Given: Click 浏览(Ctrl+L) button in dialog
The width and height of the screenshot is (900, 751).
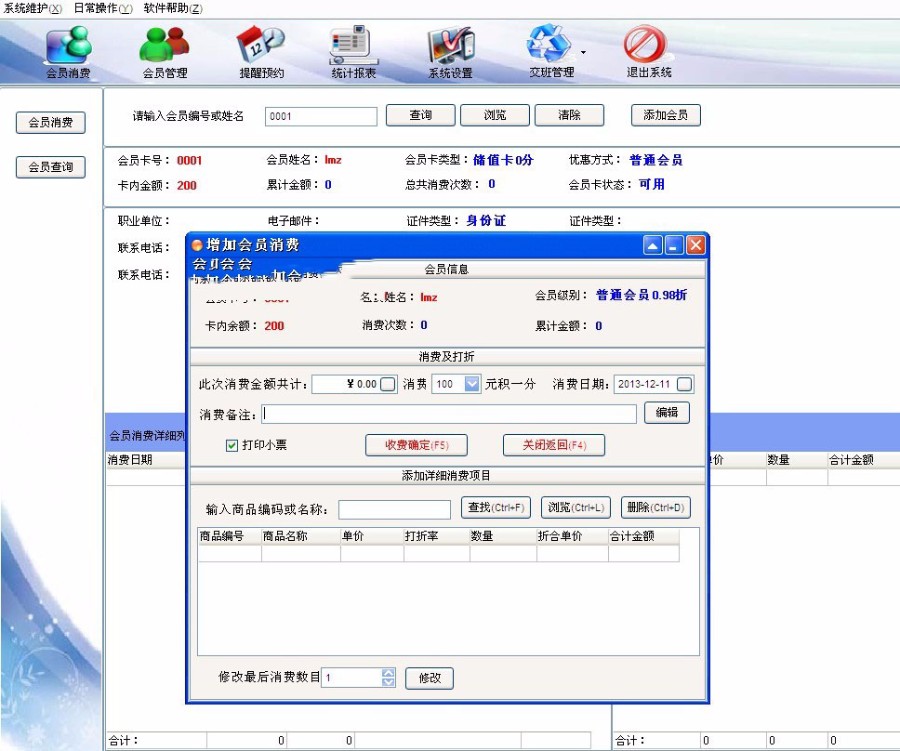Looking at the screenshot, I should tap(576, 508).
